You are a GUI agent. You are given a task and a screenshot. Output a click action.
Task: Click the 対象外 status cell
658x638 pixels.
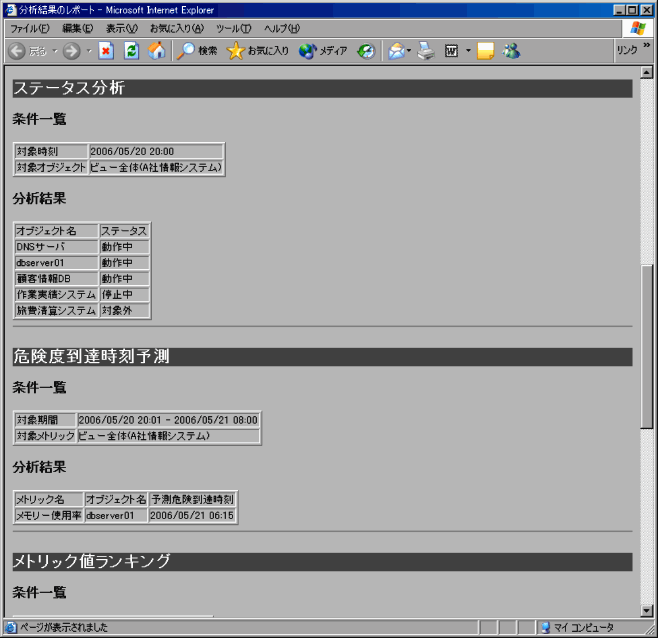[x=125, y=311]
